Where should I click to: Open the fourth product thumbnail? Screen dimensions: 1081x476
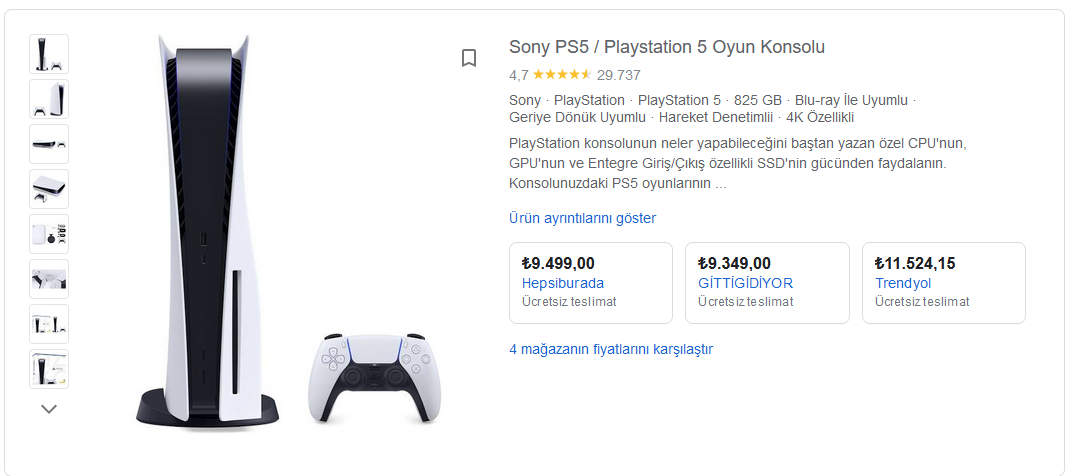pyautogui.click(x=49, y=189)
